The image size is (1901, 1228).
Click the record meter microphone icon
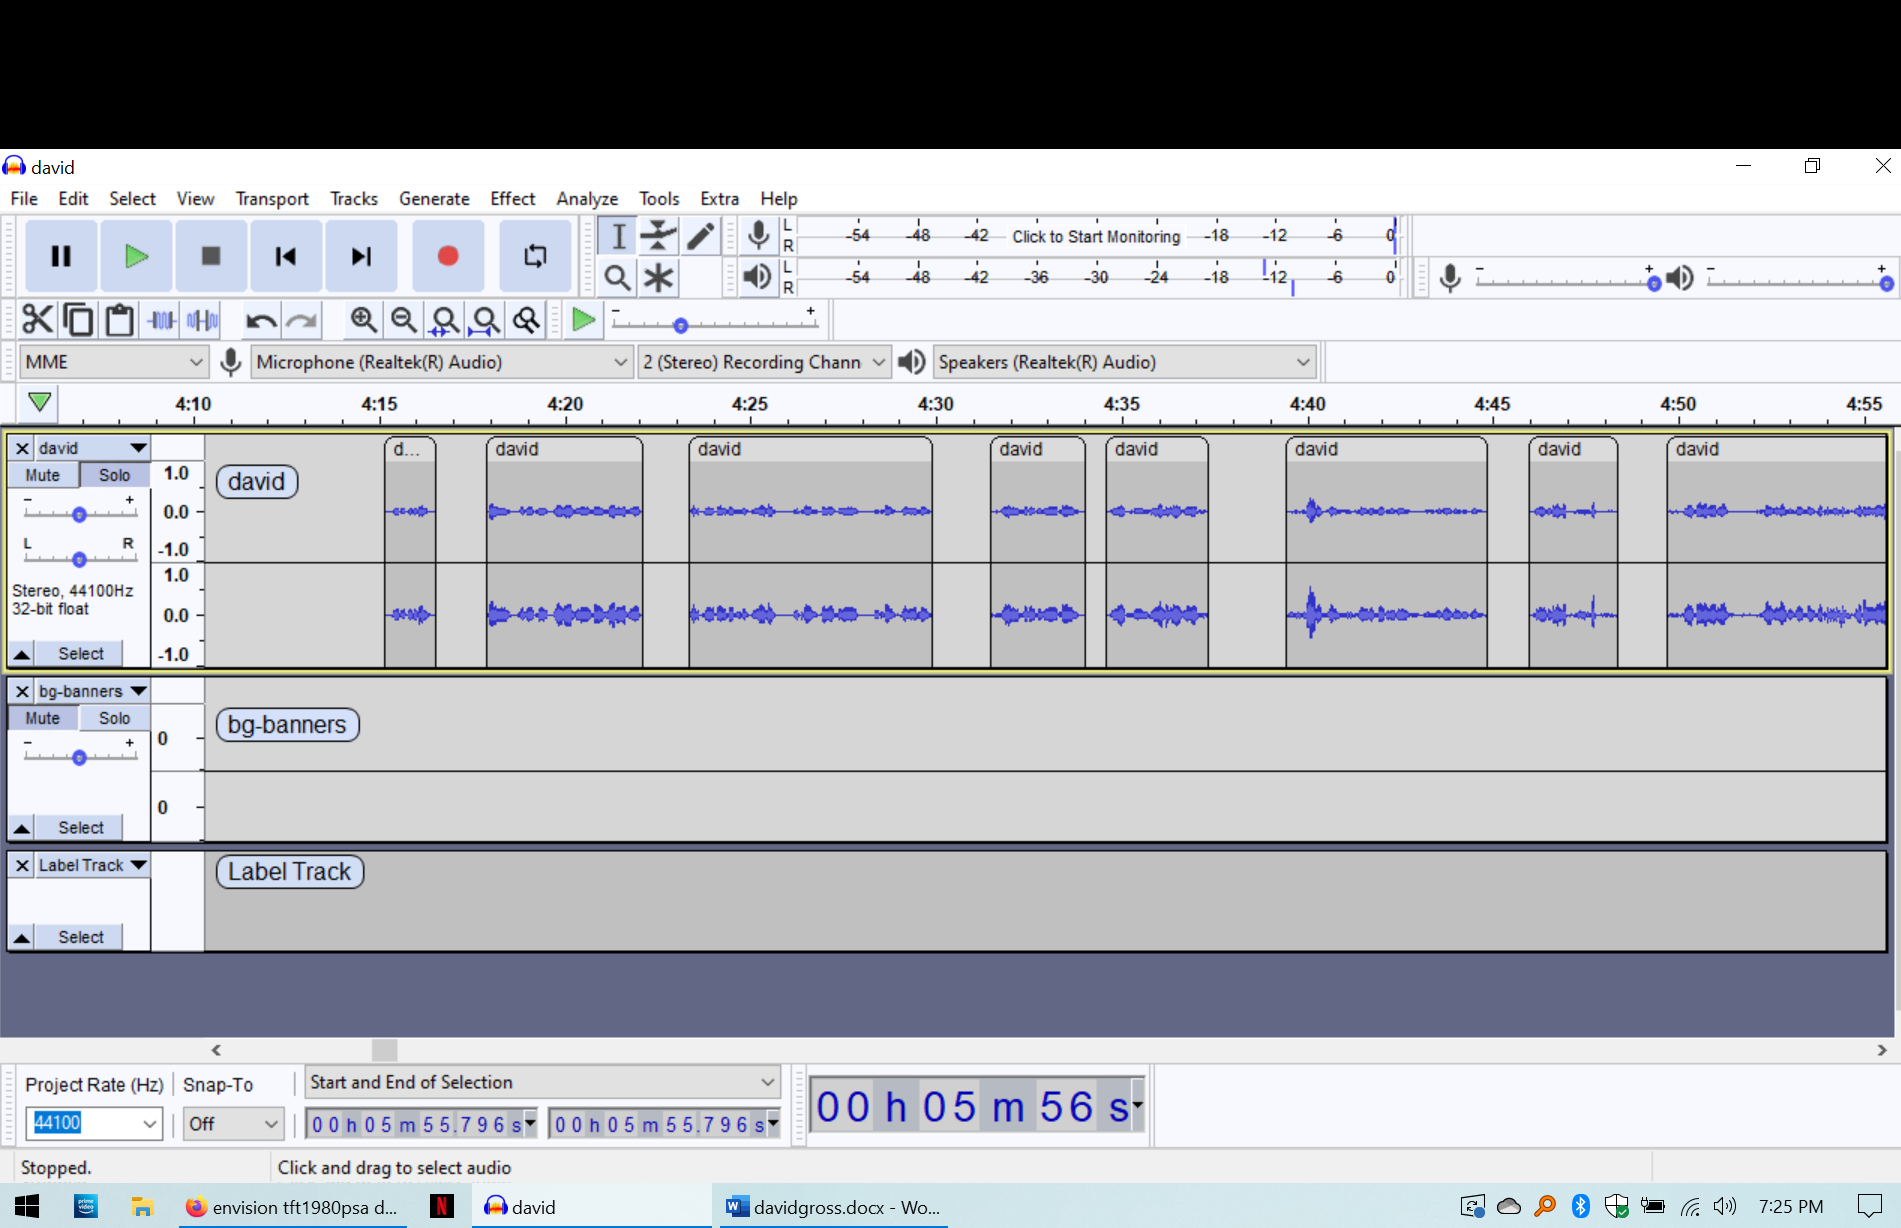pyautogui.click(x=759, y=236)
